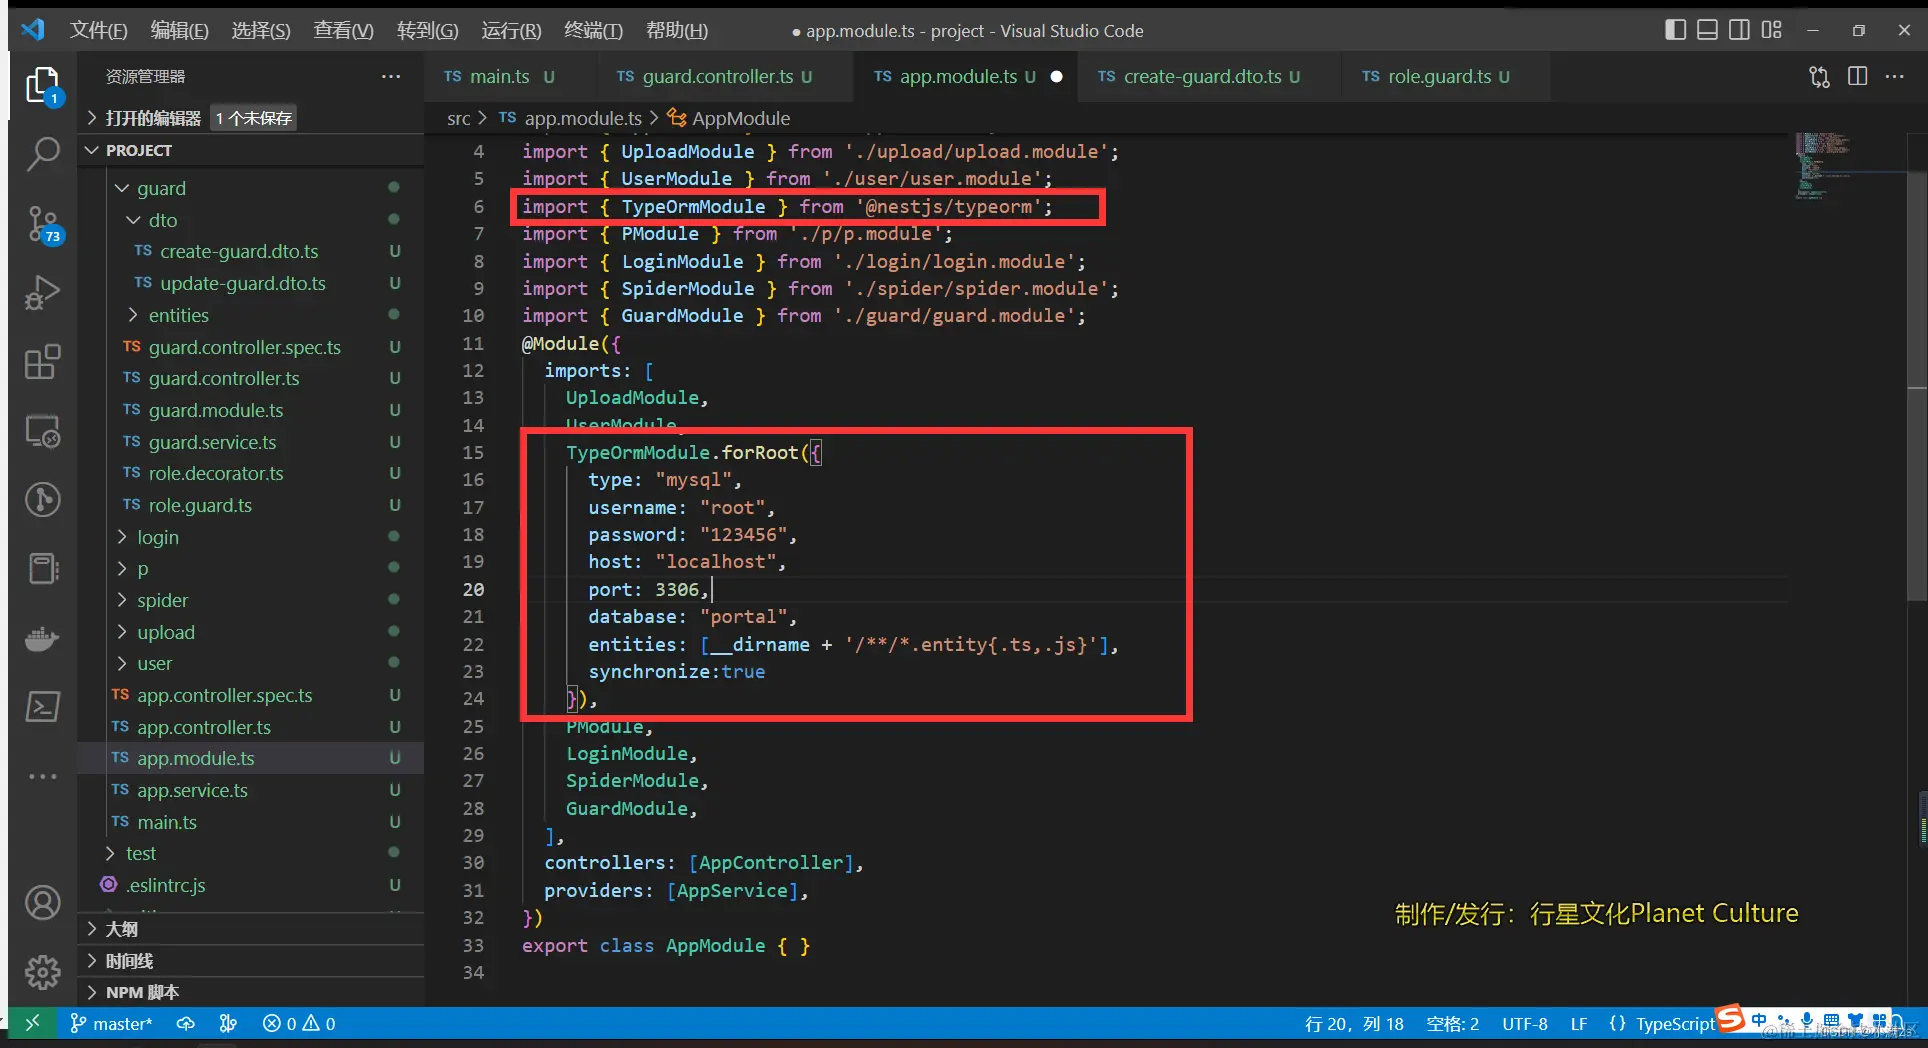
Task: Open the 终端(T) menu
Action: point(593,30)
